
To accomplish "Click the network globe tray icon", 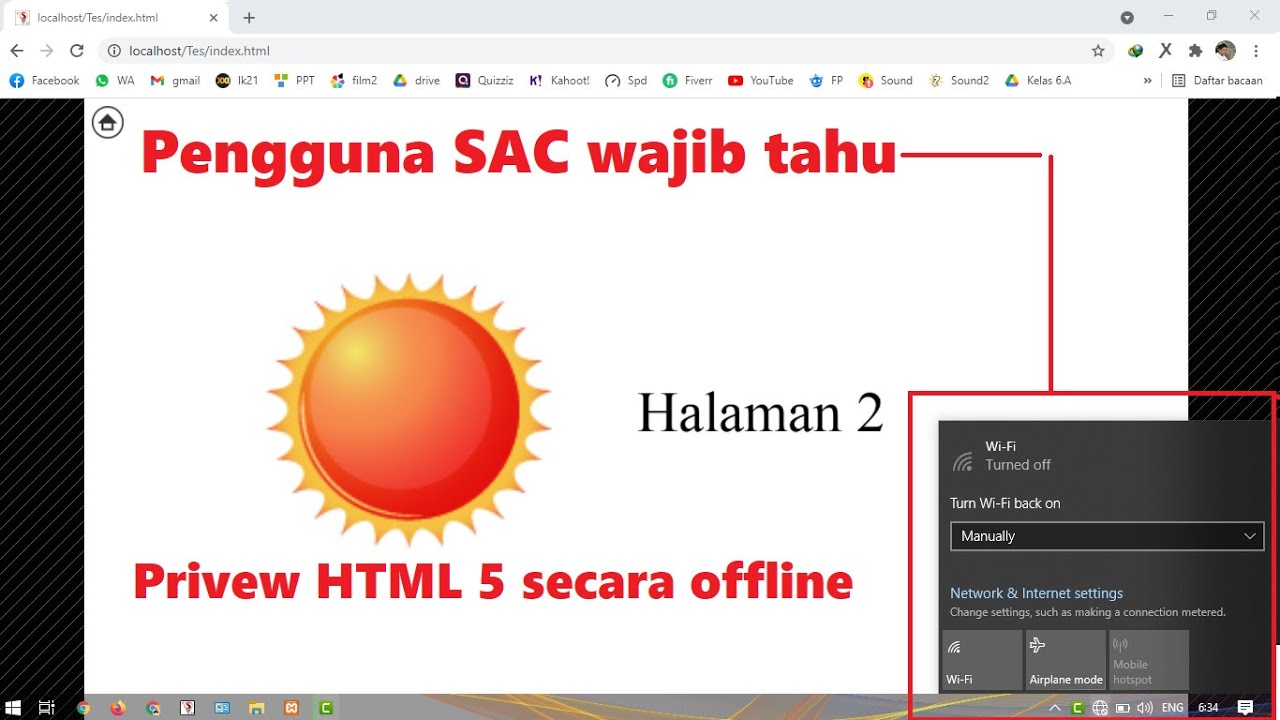I will tap(1100, 708).
